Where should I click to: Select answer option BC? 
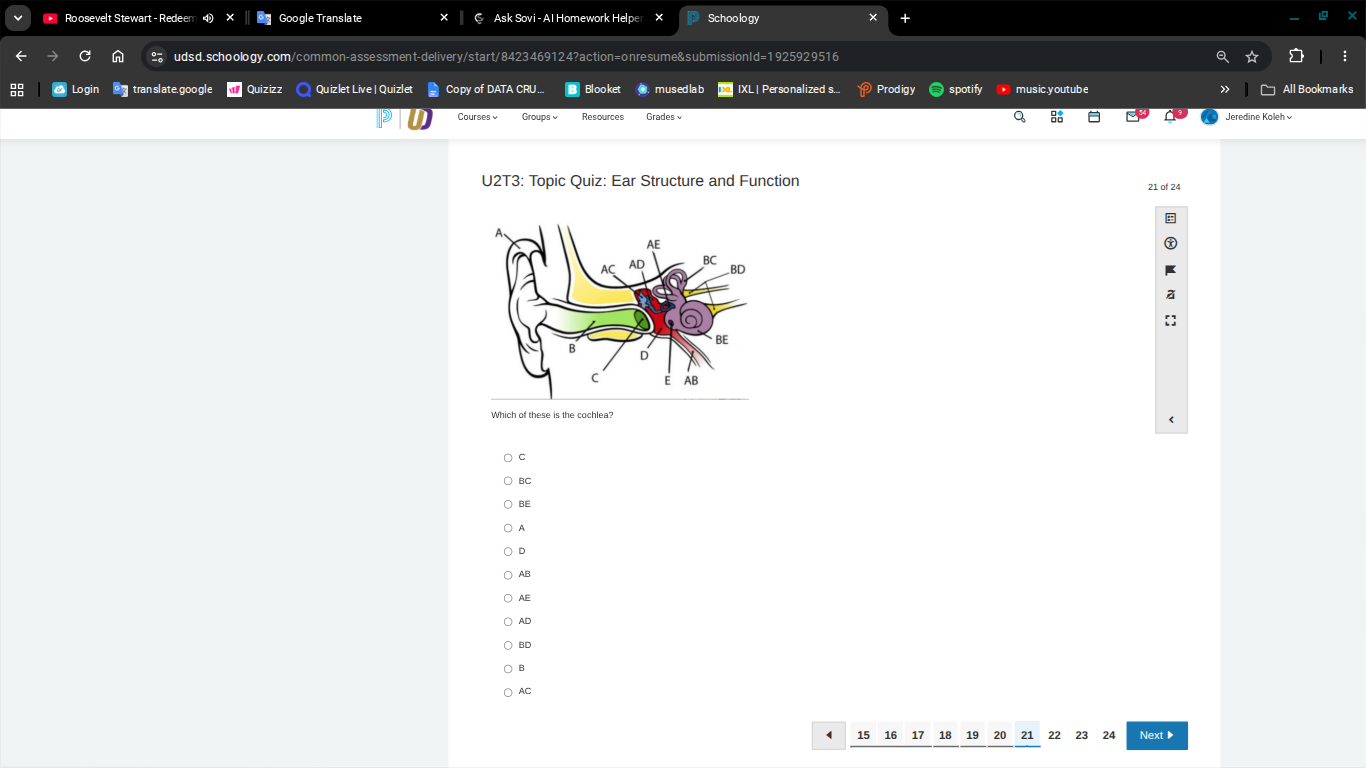click(x=508, y=481)
